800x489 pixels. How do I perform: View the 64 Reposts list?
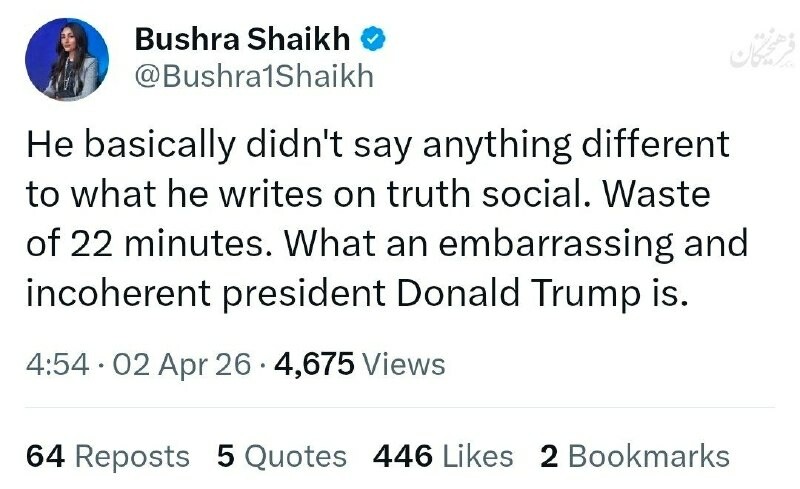point(107,456)
